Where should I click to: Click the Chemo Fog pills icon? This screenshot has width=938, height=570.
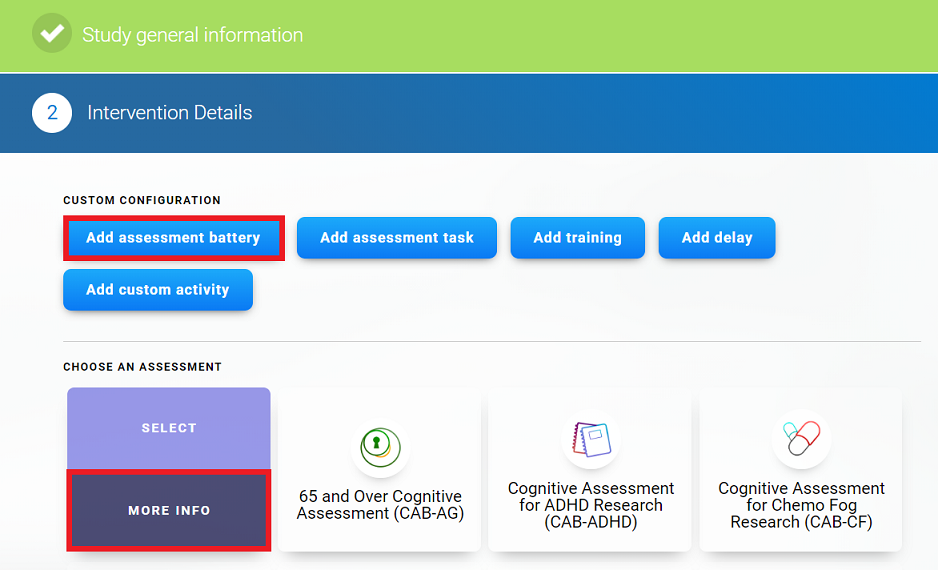point(801,439)
